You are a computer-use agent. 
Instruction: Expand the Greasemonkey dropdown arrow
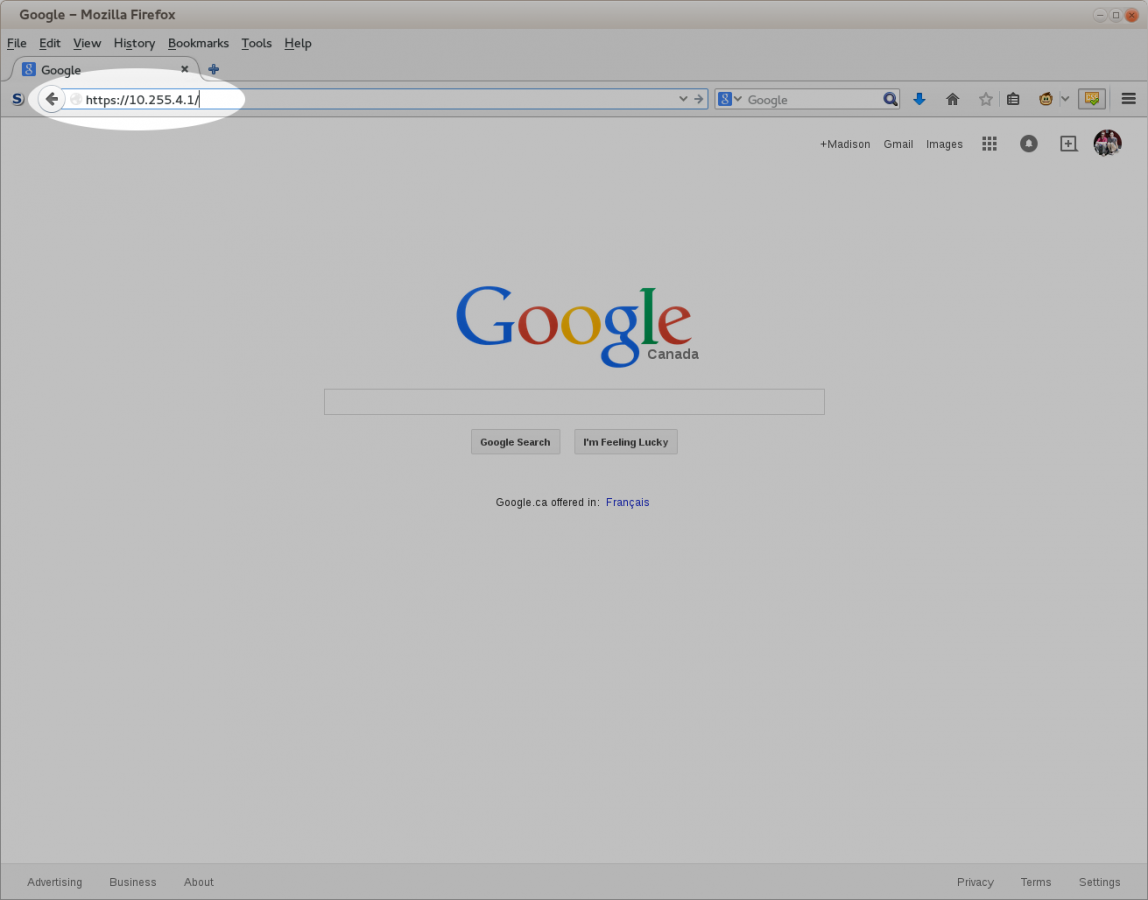(1065, 99)
